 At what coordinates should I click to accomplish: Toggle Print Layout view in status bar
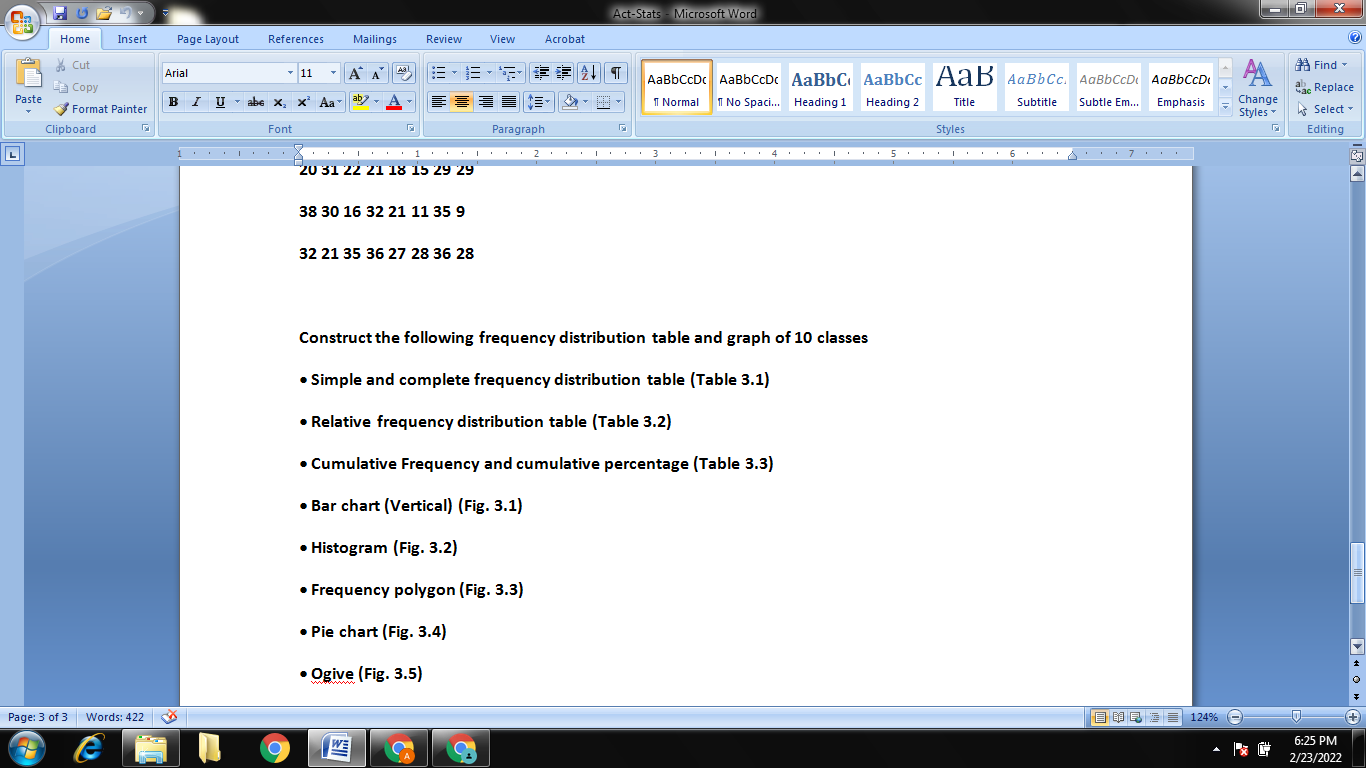tap(1100, 717)
